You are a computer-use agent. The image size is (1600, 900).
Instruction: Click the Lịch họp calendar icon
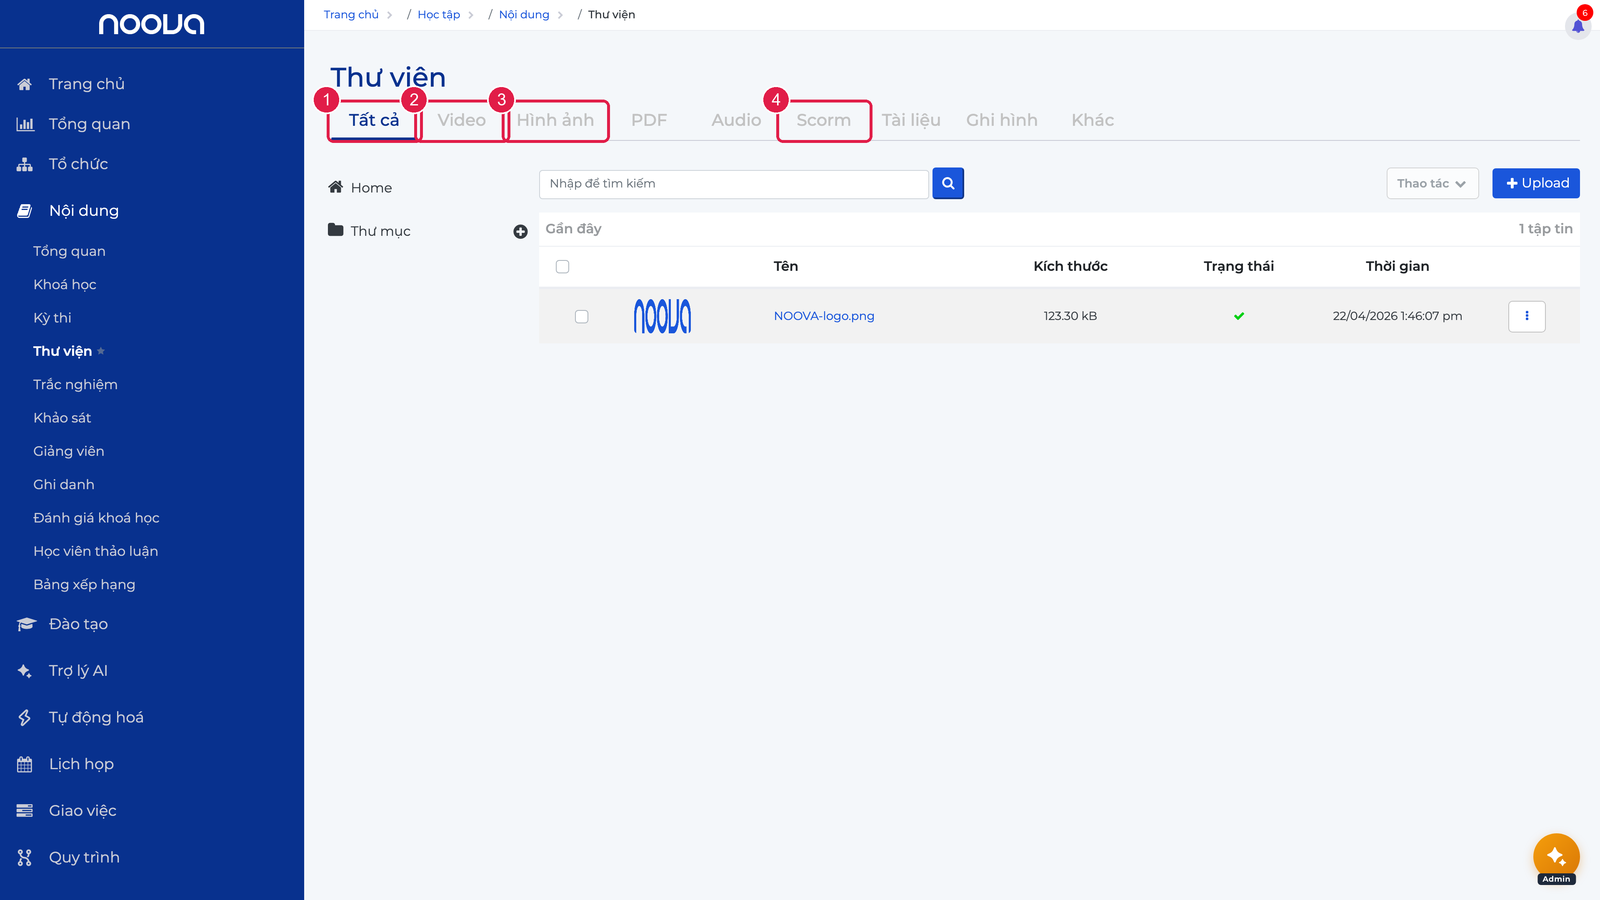tap(25, 764)
